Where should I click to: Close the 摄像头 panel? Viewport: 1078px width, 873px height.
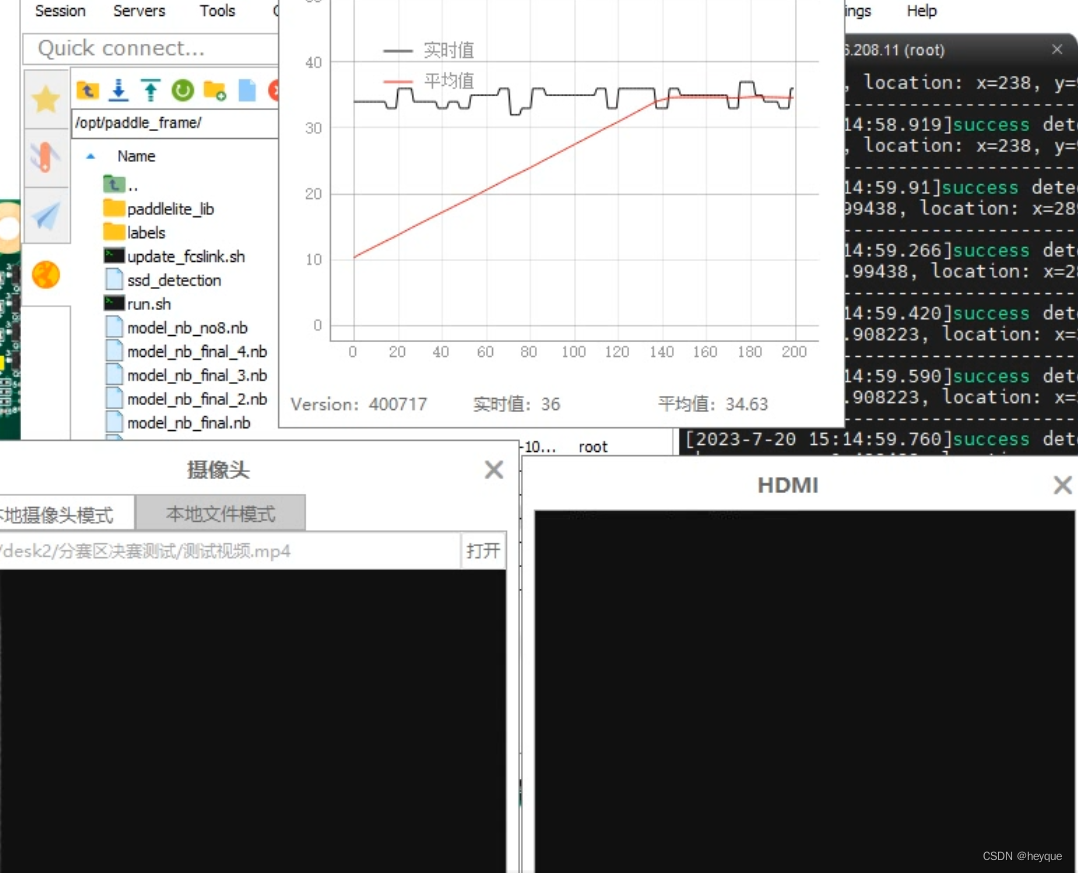click(494, 470)
